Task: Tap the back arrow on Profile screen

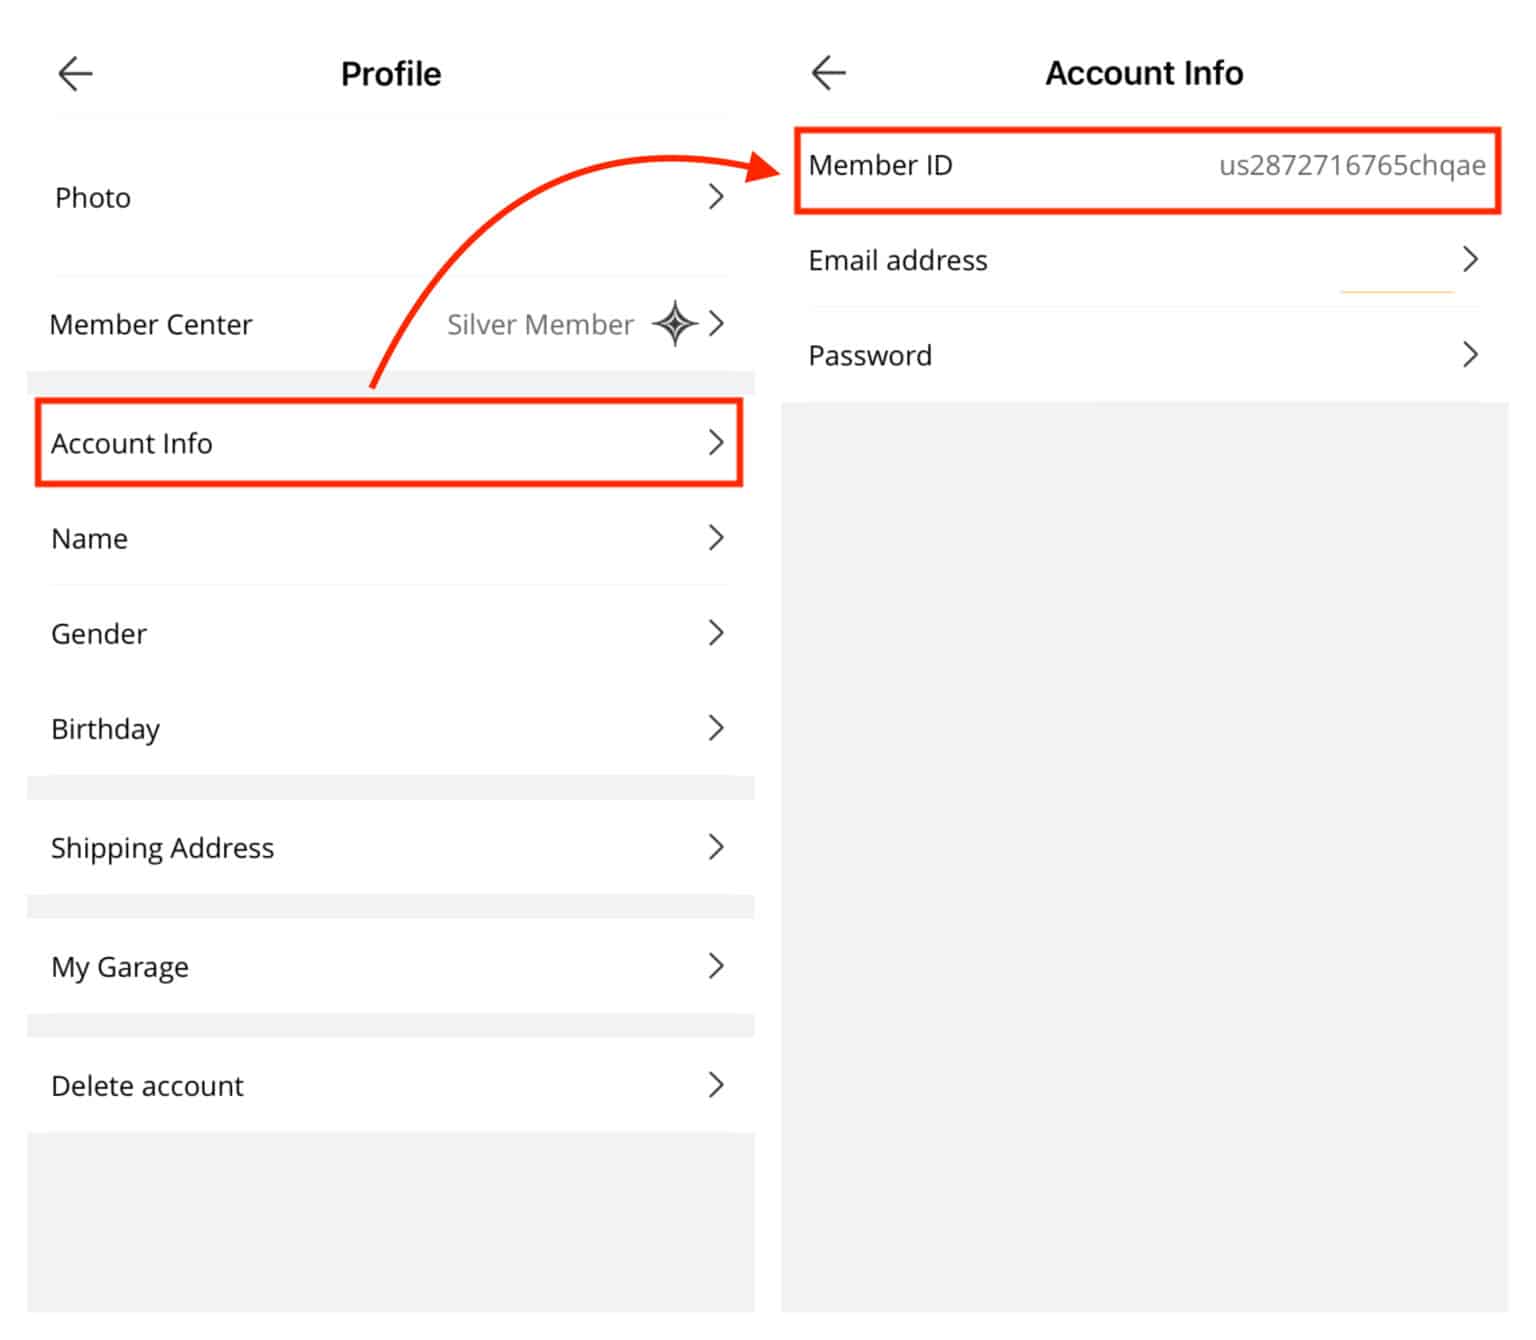Action: tap(75, 73)
